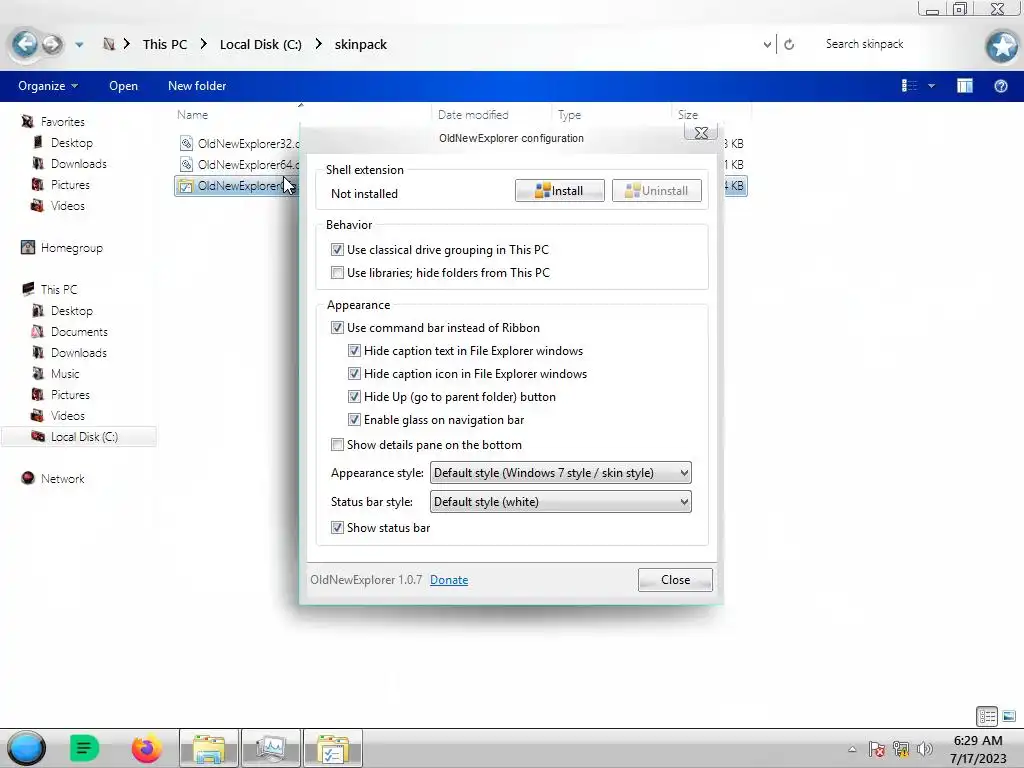This screenshot has height=768, width=1024.
Task: Select the OldNewExplorer32 file
Action: (x=239, y=143)
